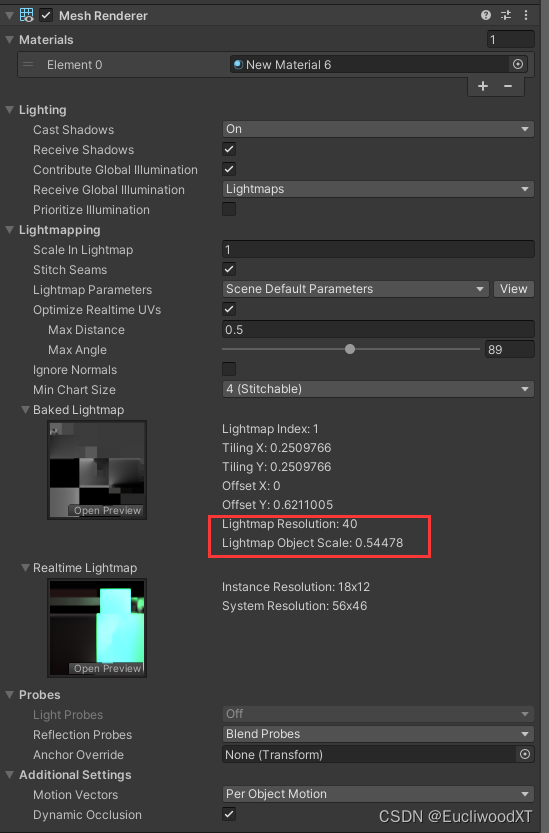The height and width of the screenshot is (833, 549).
Task: Click the Offset X: 0 text
Action: (x=251, y=486)
